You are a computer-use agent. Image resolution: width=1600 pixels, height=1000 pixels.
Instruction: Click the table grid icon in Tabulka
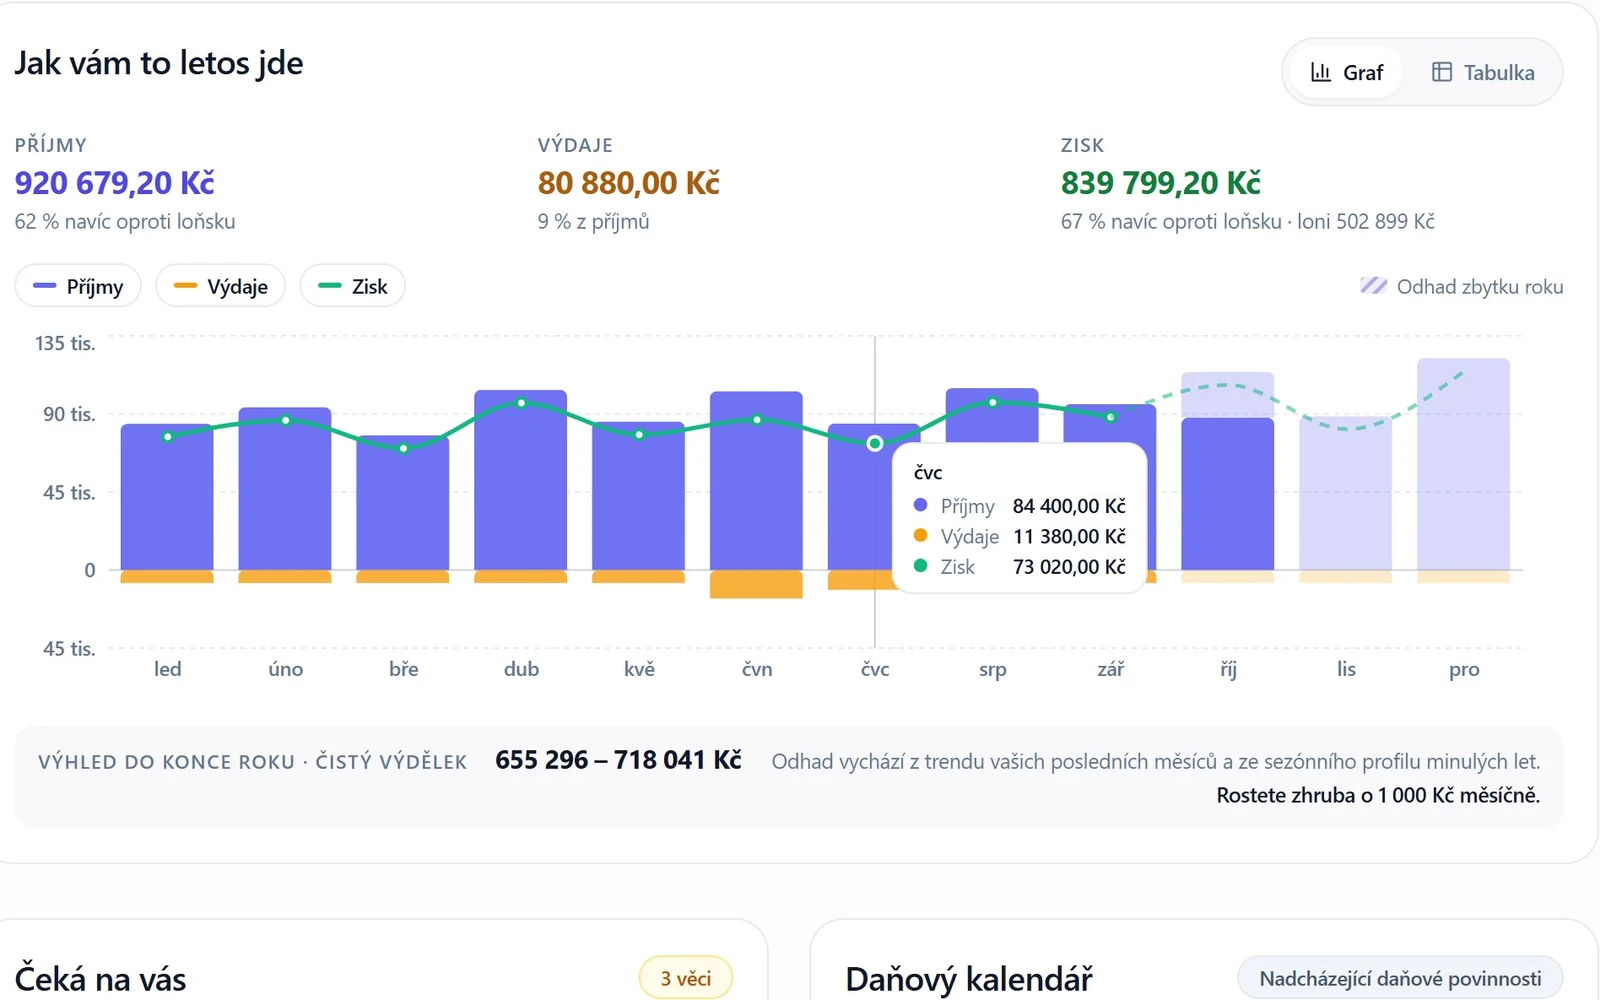pos(1442,72)
